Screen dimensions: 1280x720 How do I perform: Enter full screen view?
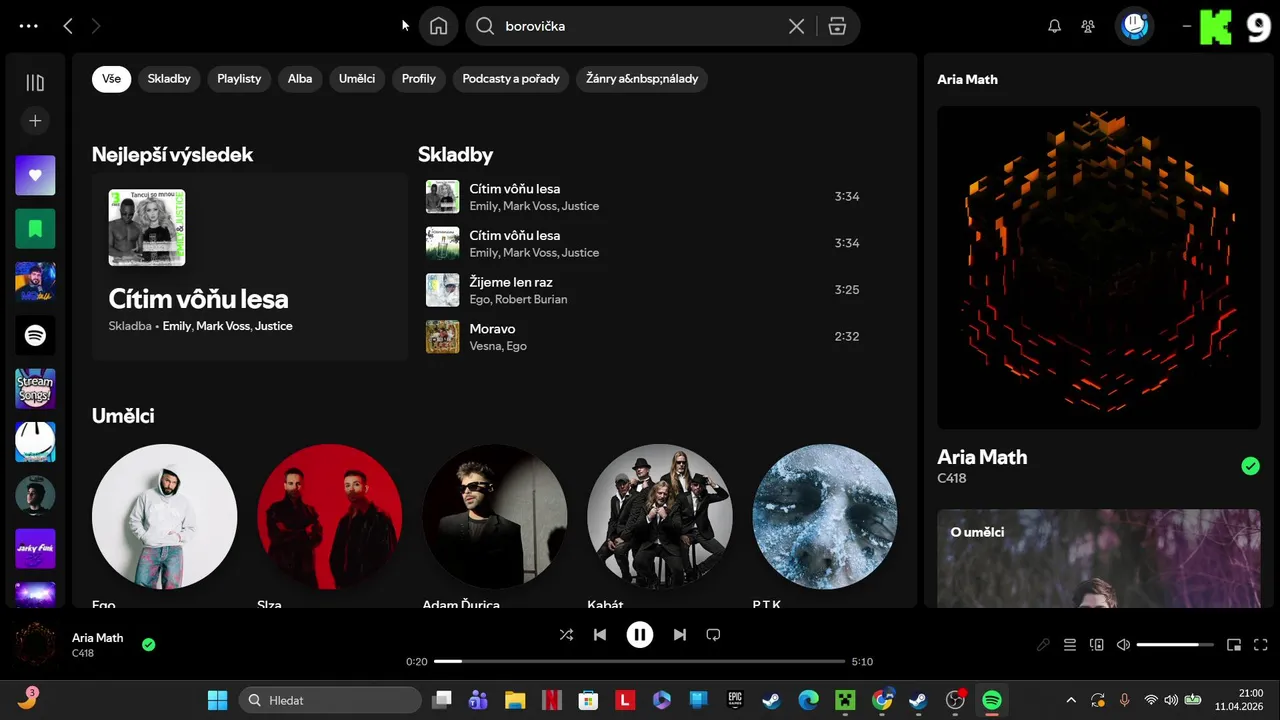coord(1261,645)
